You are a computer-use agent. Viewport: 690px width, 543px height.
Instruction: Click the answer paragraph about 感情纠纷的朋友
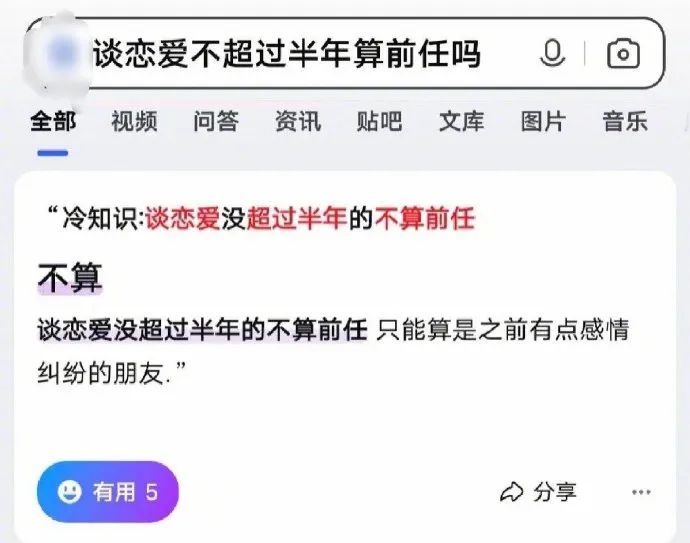[x=333, y=352]
